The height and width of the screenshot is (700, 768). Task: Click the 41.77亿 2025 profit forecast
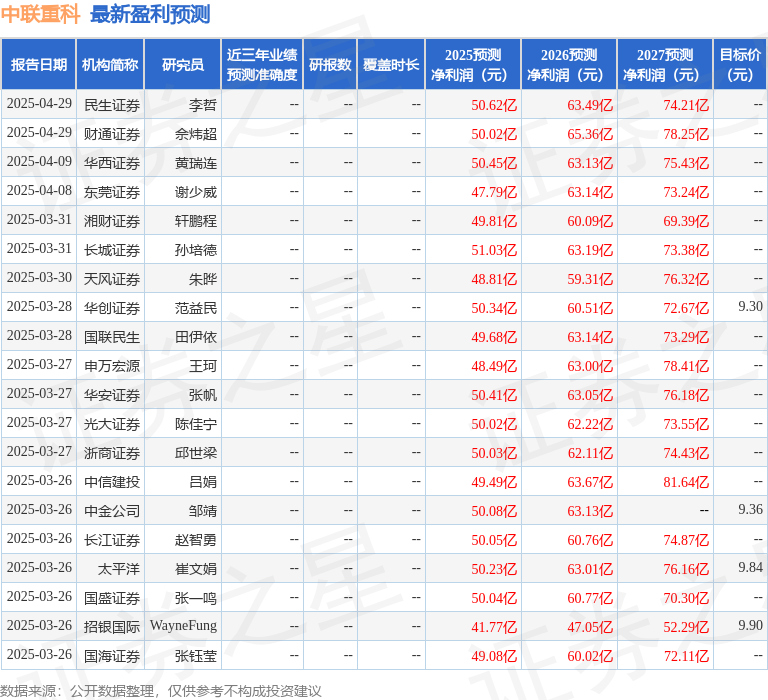494,626
